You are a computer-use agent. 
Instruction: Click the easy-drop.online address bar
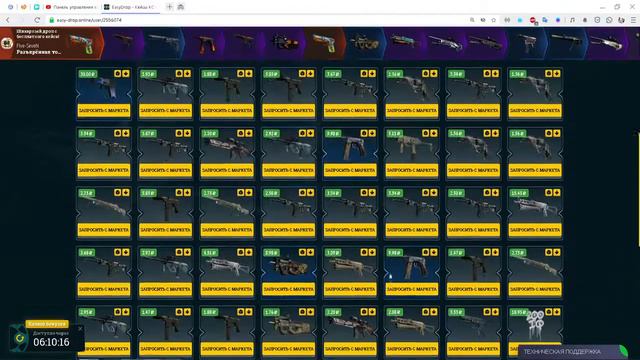[x=257, y=20]
